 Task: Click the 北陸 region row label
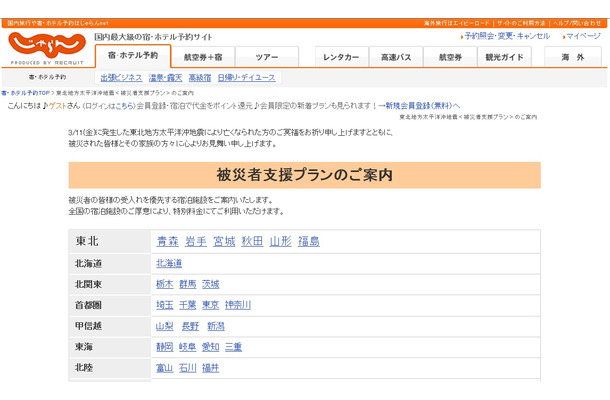click(84, 368)
